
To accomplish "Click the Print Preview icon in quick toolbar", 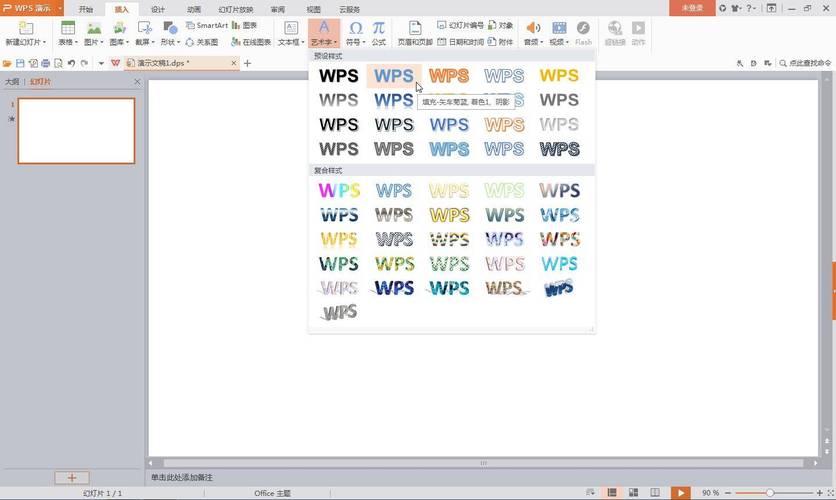I will click(x=58, y=63).
